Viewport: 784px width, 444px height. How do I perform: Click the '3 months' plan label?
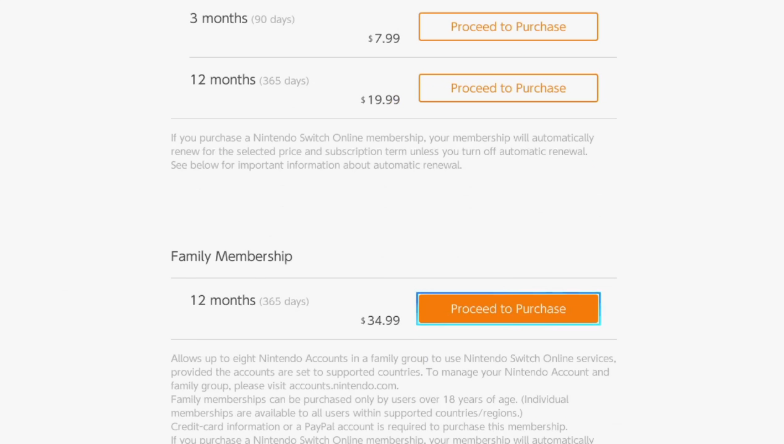[x=218, y=18]
